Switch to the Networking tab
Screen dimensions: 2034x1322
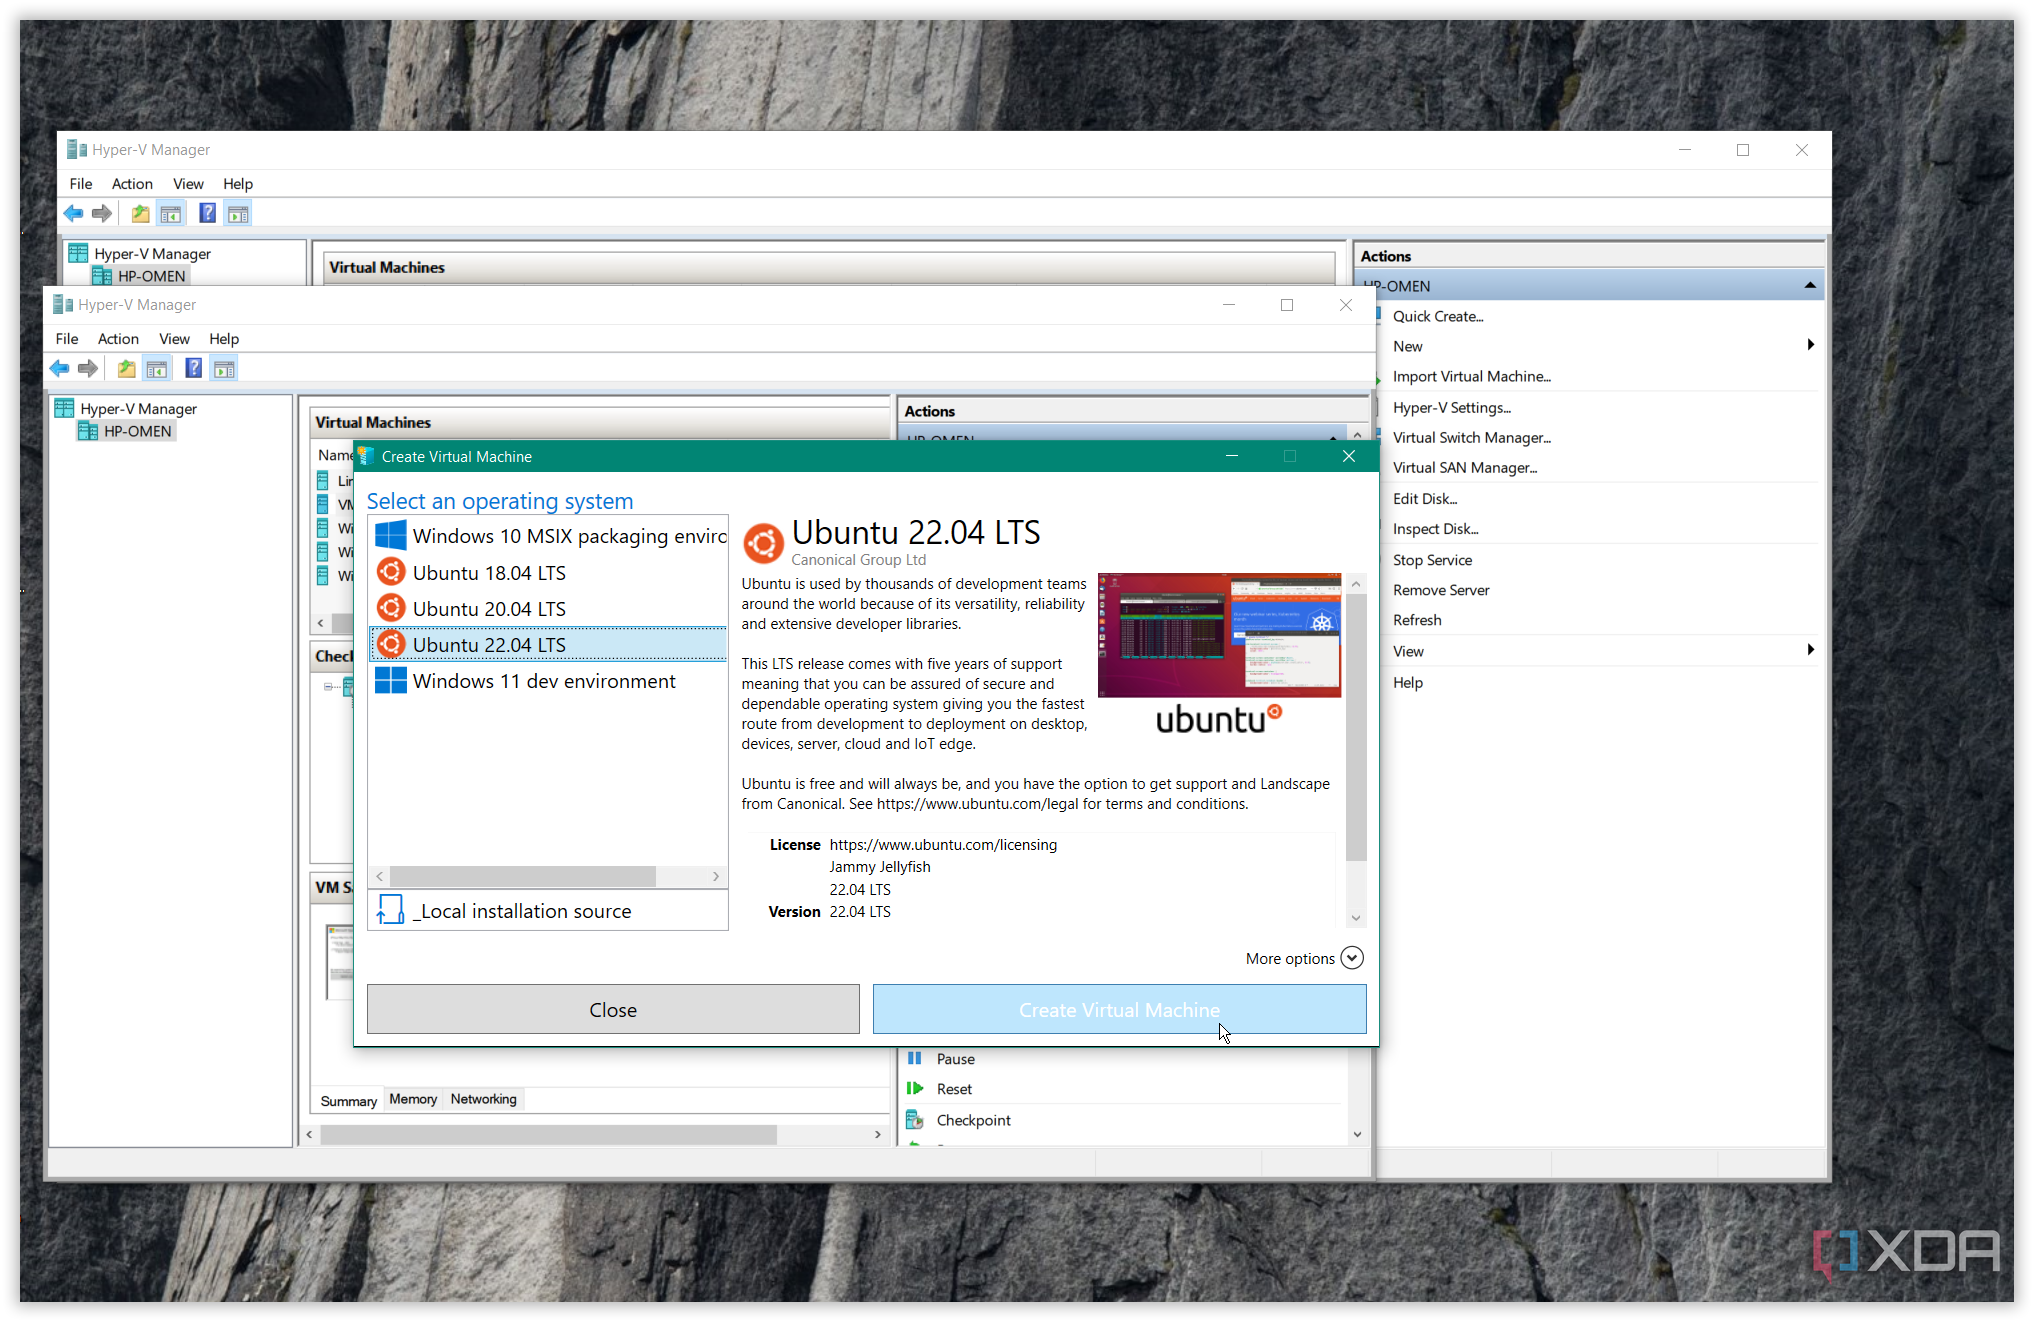483,1099
